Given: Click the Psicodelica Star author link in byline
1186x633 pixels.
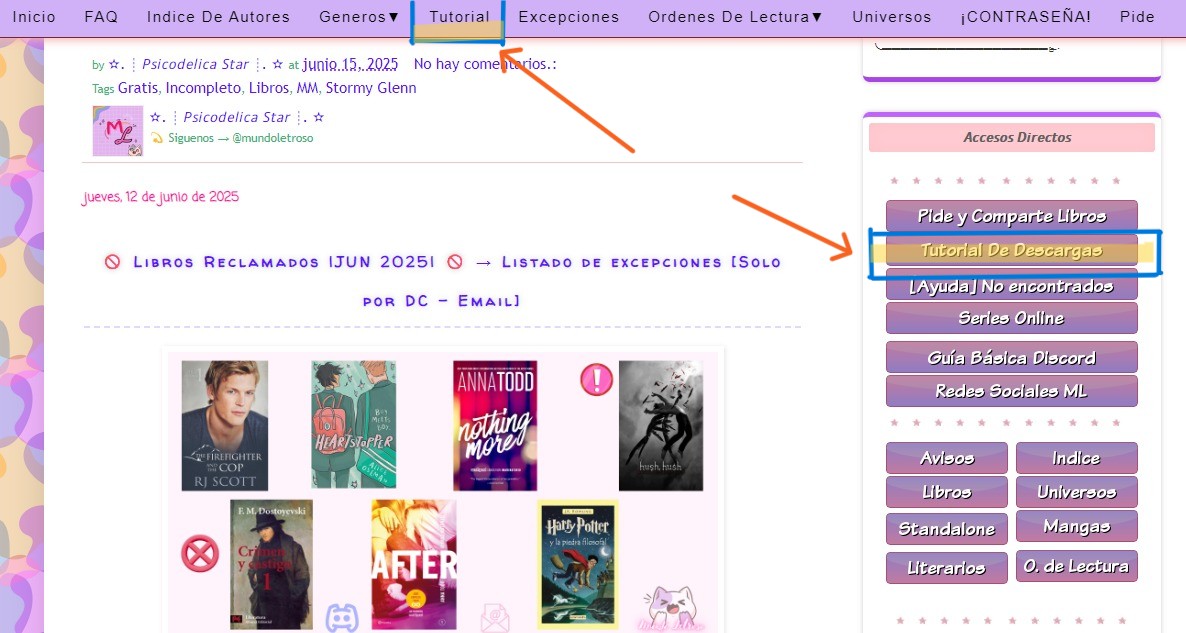Looking at the screenshot, I should [x=195, y=64].
